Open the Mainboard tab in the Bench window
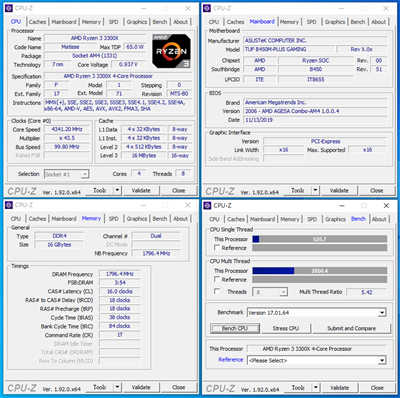The height and width of the screenshot is (398, 400). [262, 219]
